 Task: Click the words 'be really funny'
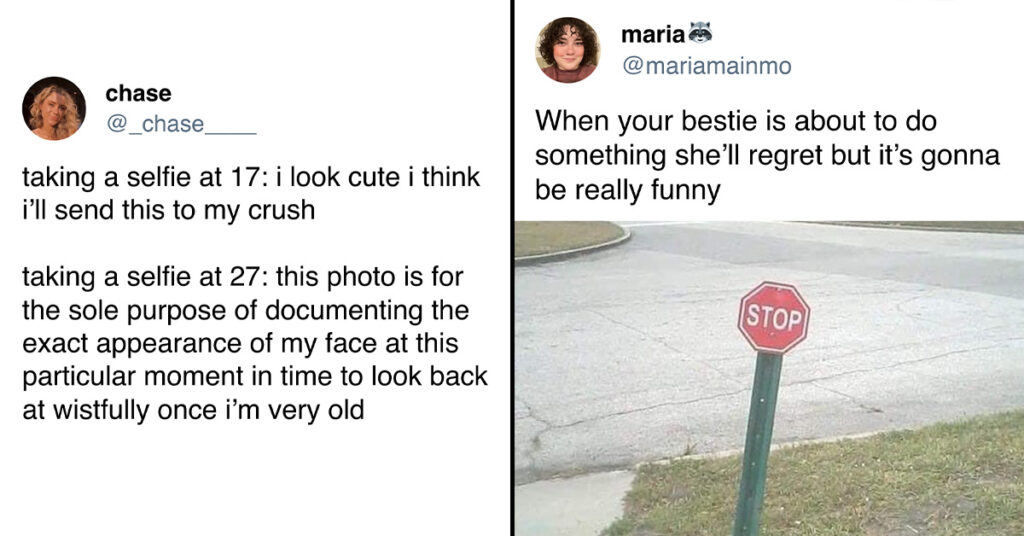tap(628, 191)
